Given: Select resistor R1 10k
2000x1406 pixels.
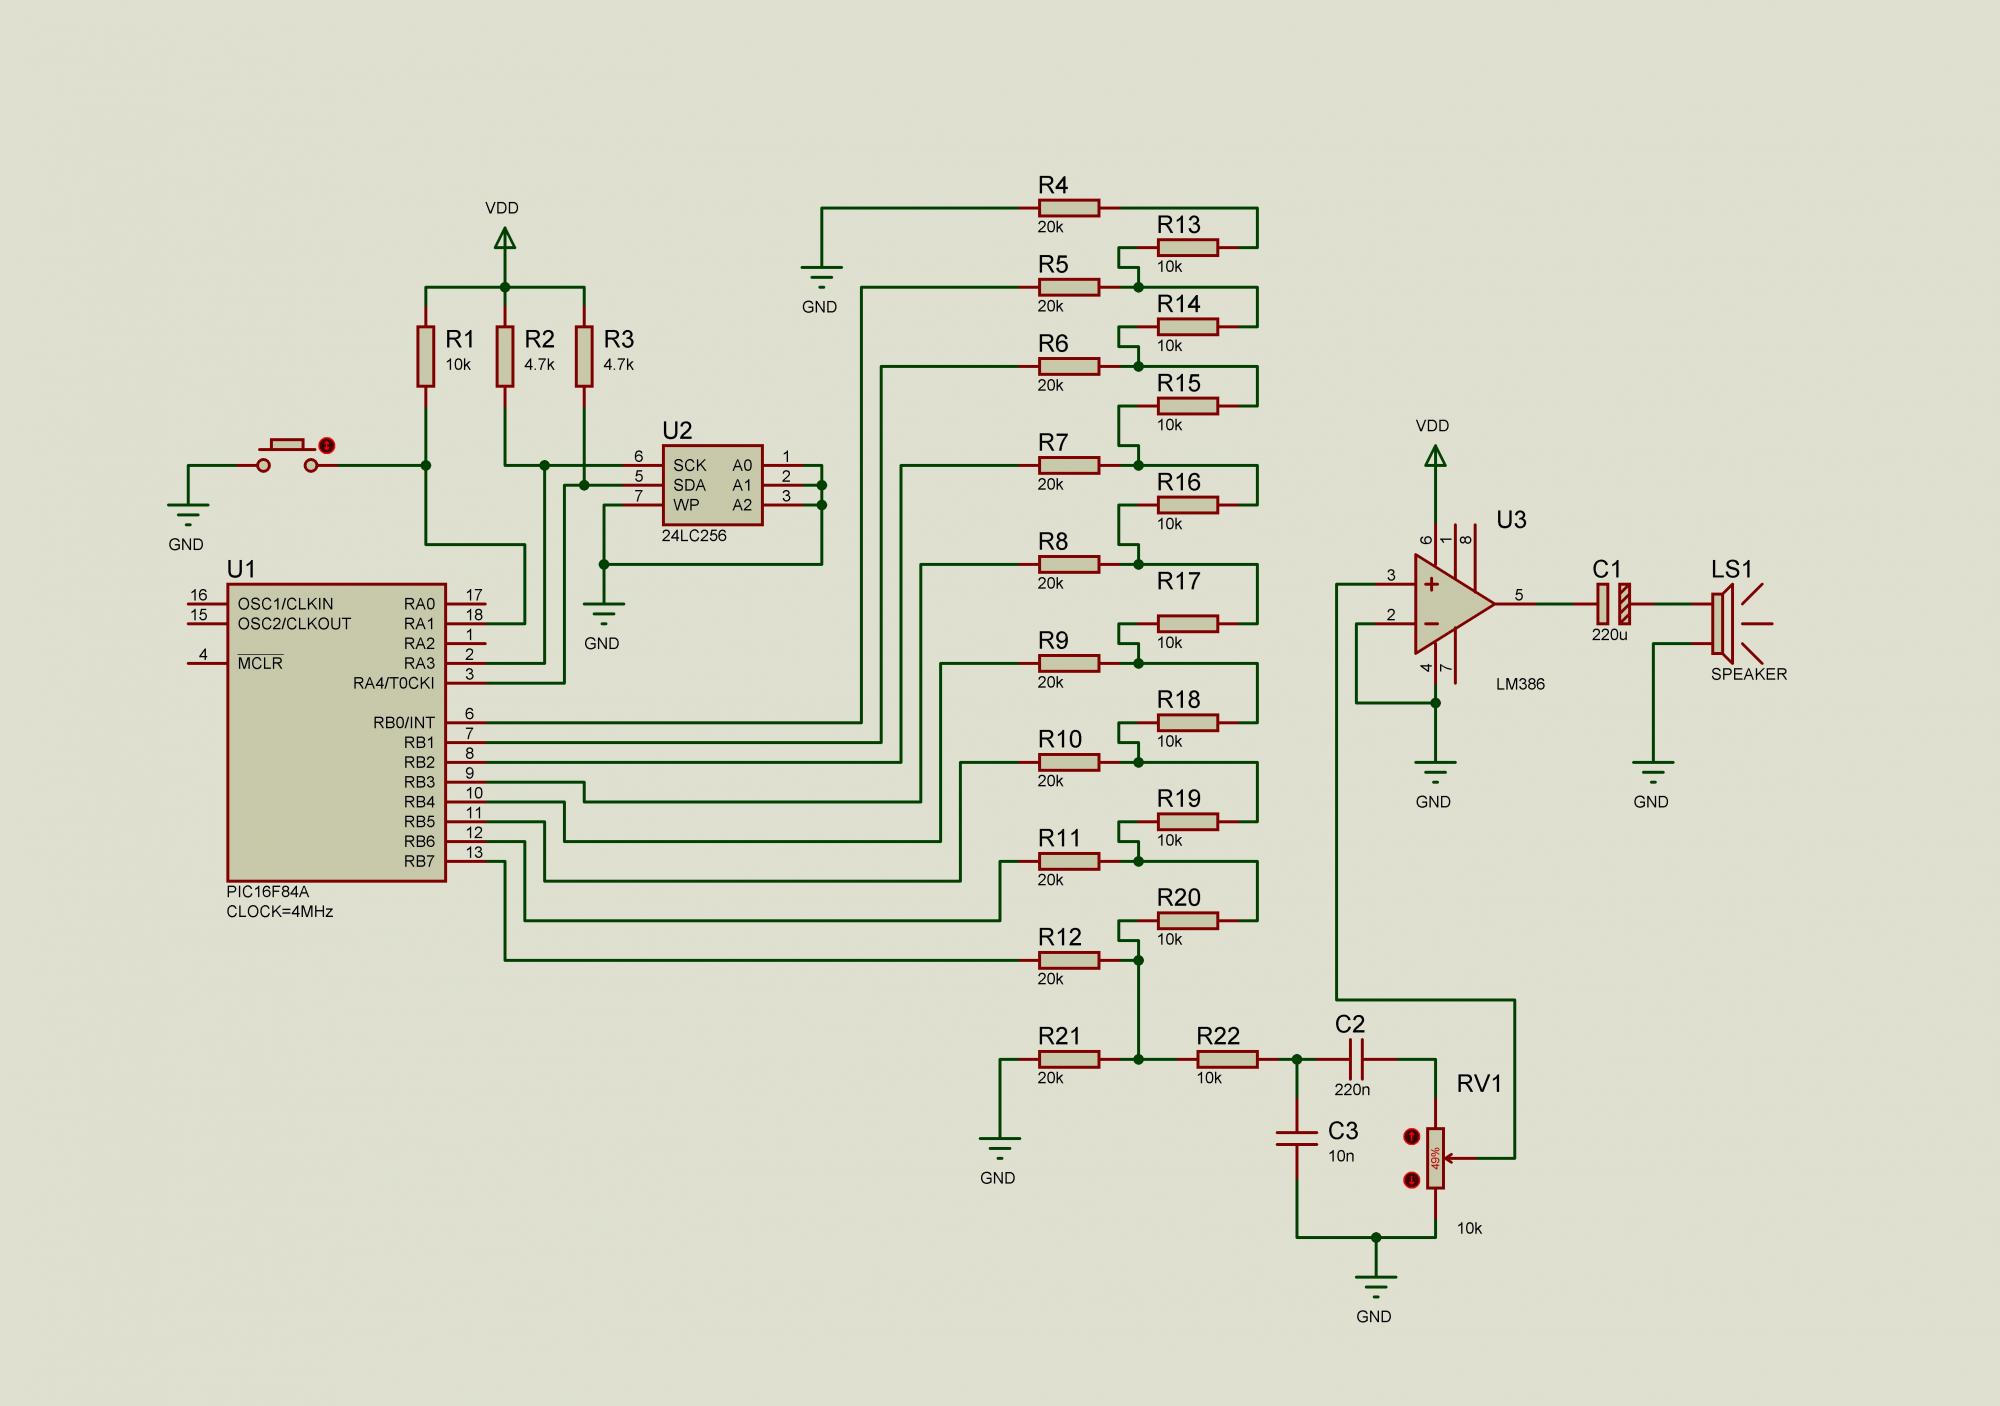Looking at the screenshot, I should 426,356.
